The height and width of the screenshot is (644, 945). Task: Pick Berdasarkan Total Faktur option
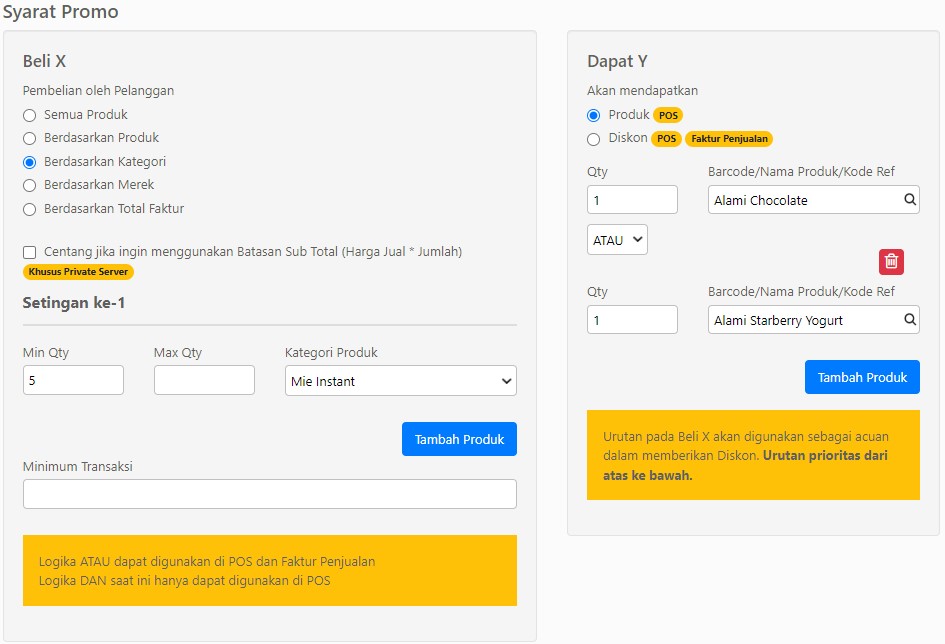30,210
